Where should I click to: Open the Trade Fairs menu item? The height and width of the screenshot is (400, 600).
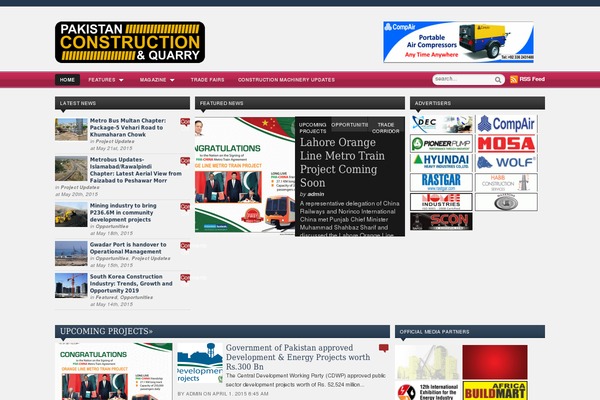coord(207,80)
